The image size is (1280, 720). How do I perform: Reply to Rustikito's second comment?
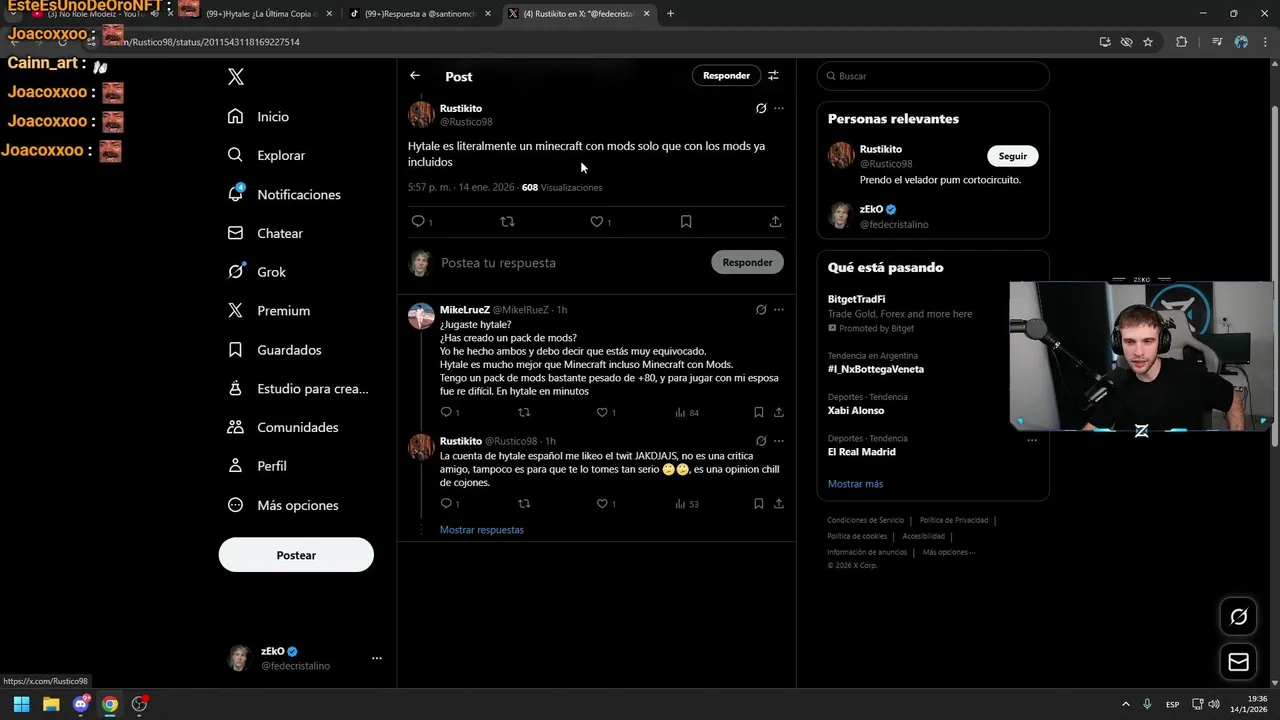pos(447,504)
